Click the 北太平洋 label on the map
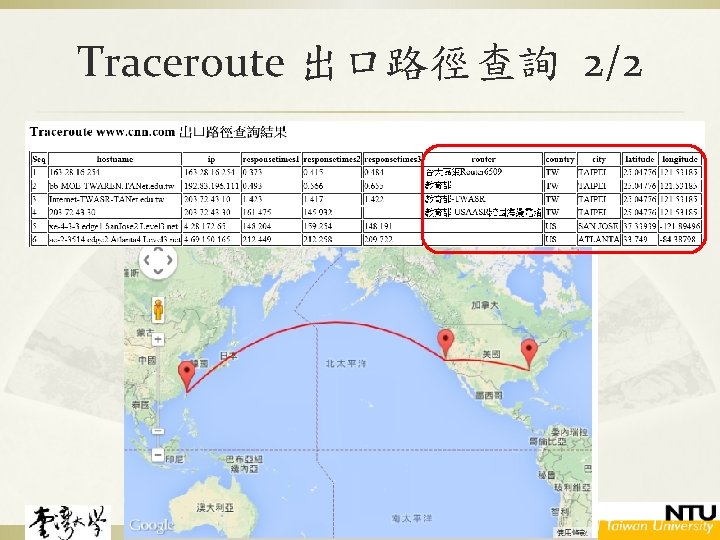Viewport: 720px width, 540px height. [x=346, y=364]
